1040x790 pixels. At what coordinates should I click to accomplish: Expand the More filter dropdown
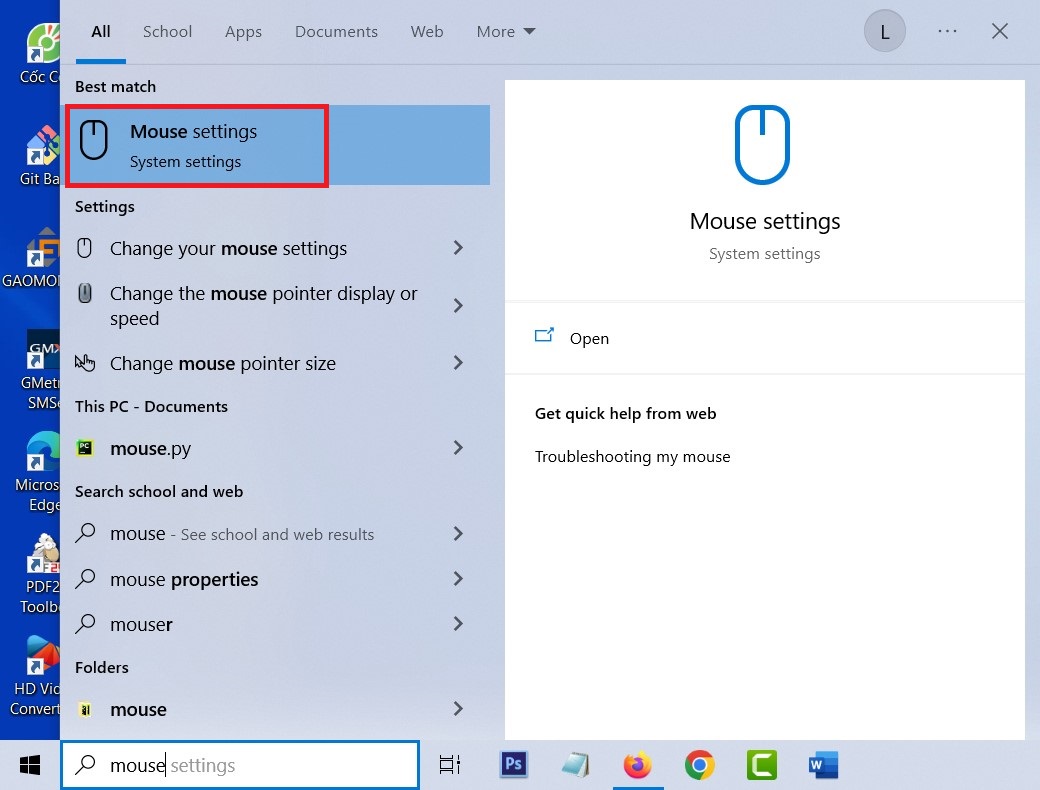point(506,32)
